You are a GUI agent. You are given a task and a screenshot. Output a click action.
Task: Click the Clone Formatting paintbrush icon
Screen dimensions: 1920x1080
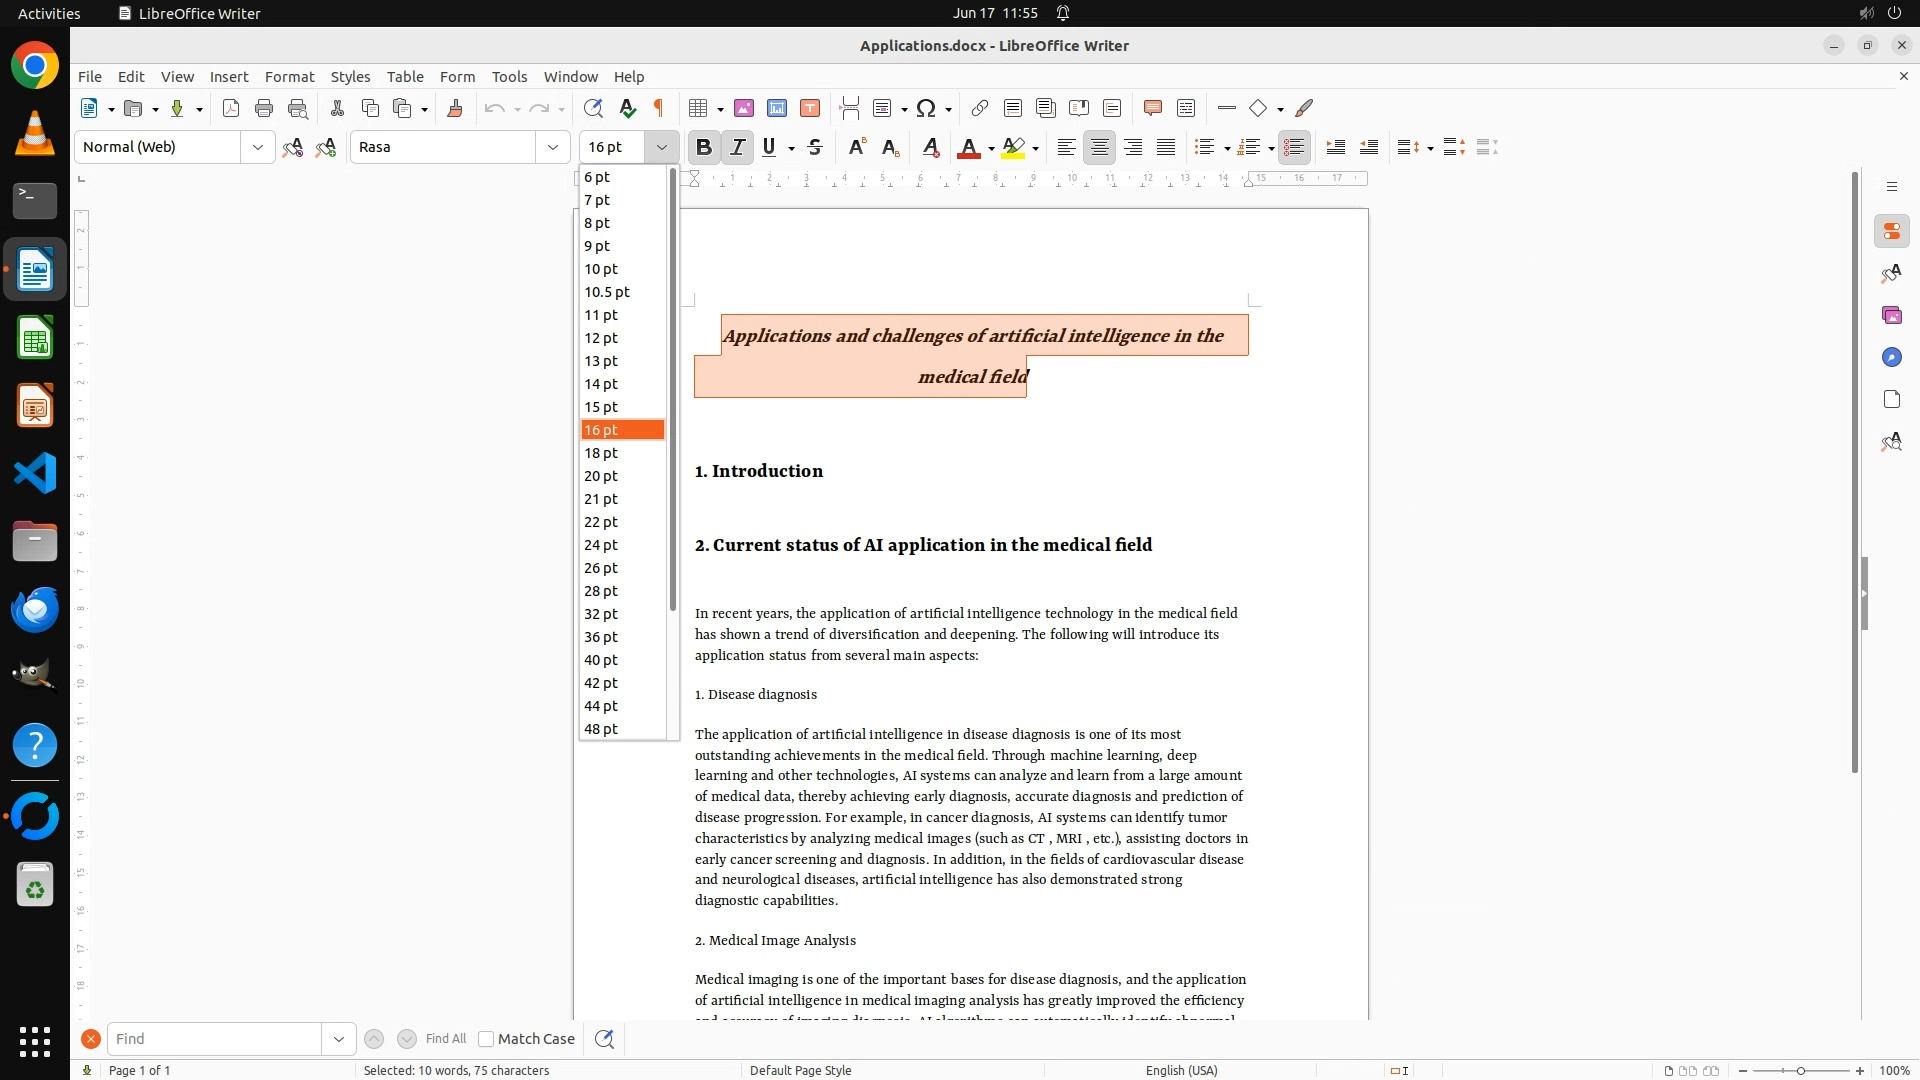click(x=455, y=108)
